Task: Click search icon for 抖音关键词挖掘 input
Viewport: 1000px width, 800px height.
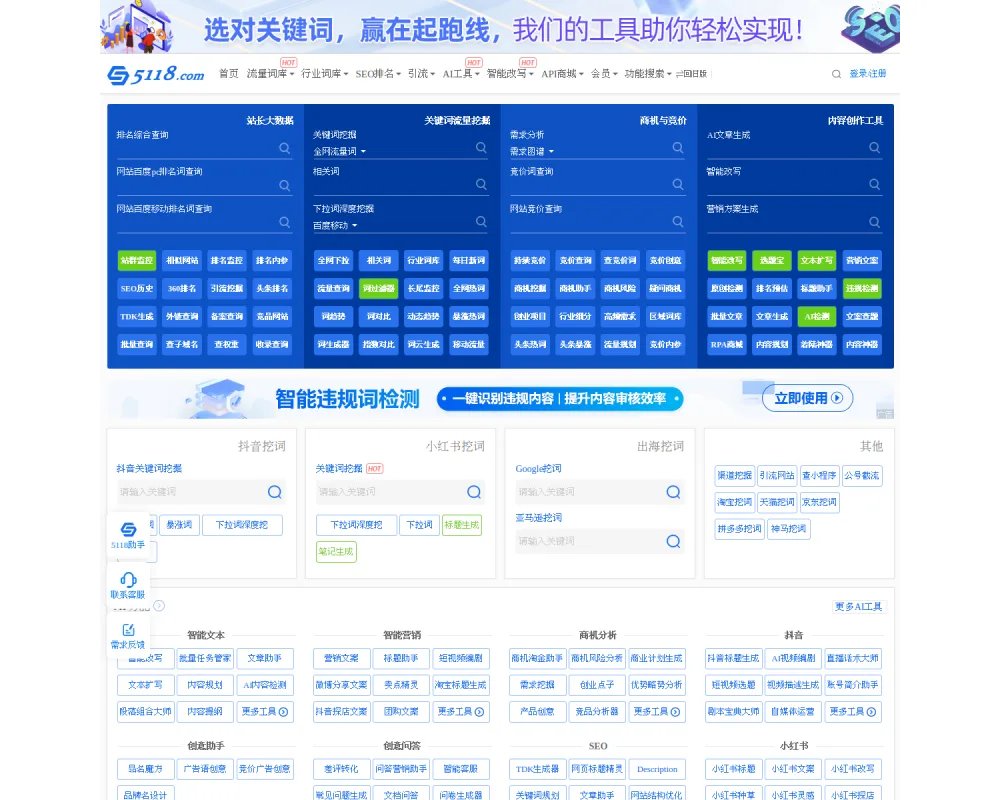Action: coord(275,492)
